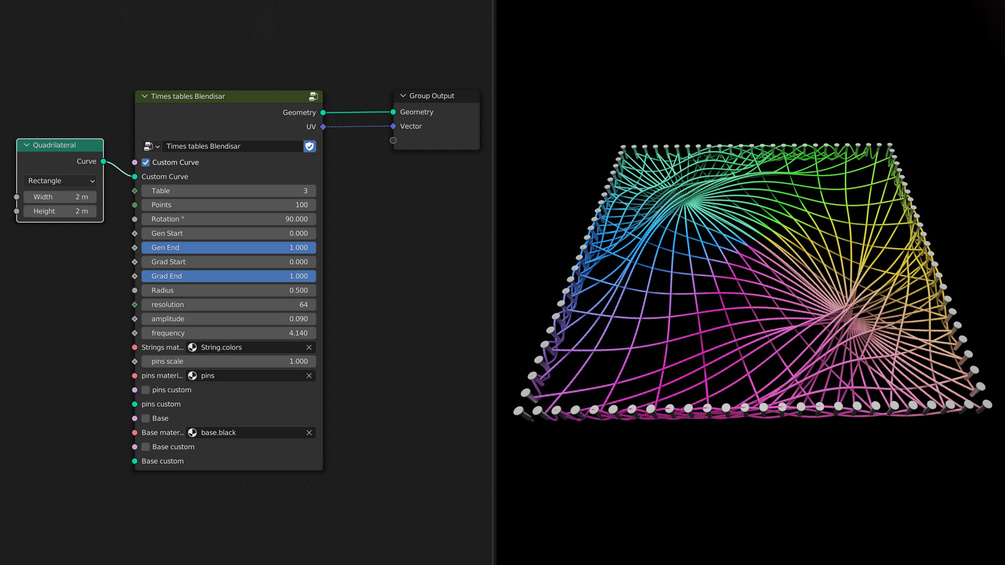The width and height of the screenshot is (1005, 565).
Task: Toggle the fake user shield icon
Action: pyautogui.click(x=310, y=146)
